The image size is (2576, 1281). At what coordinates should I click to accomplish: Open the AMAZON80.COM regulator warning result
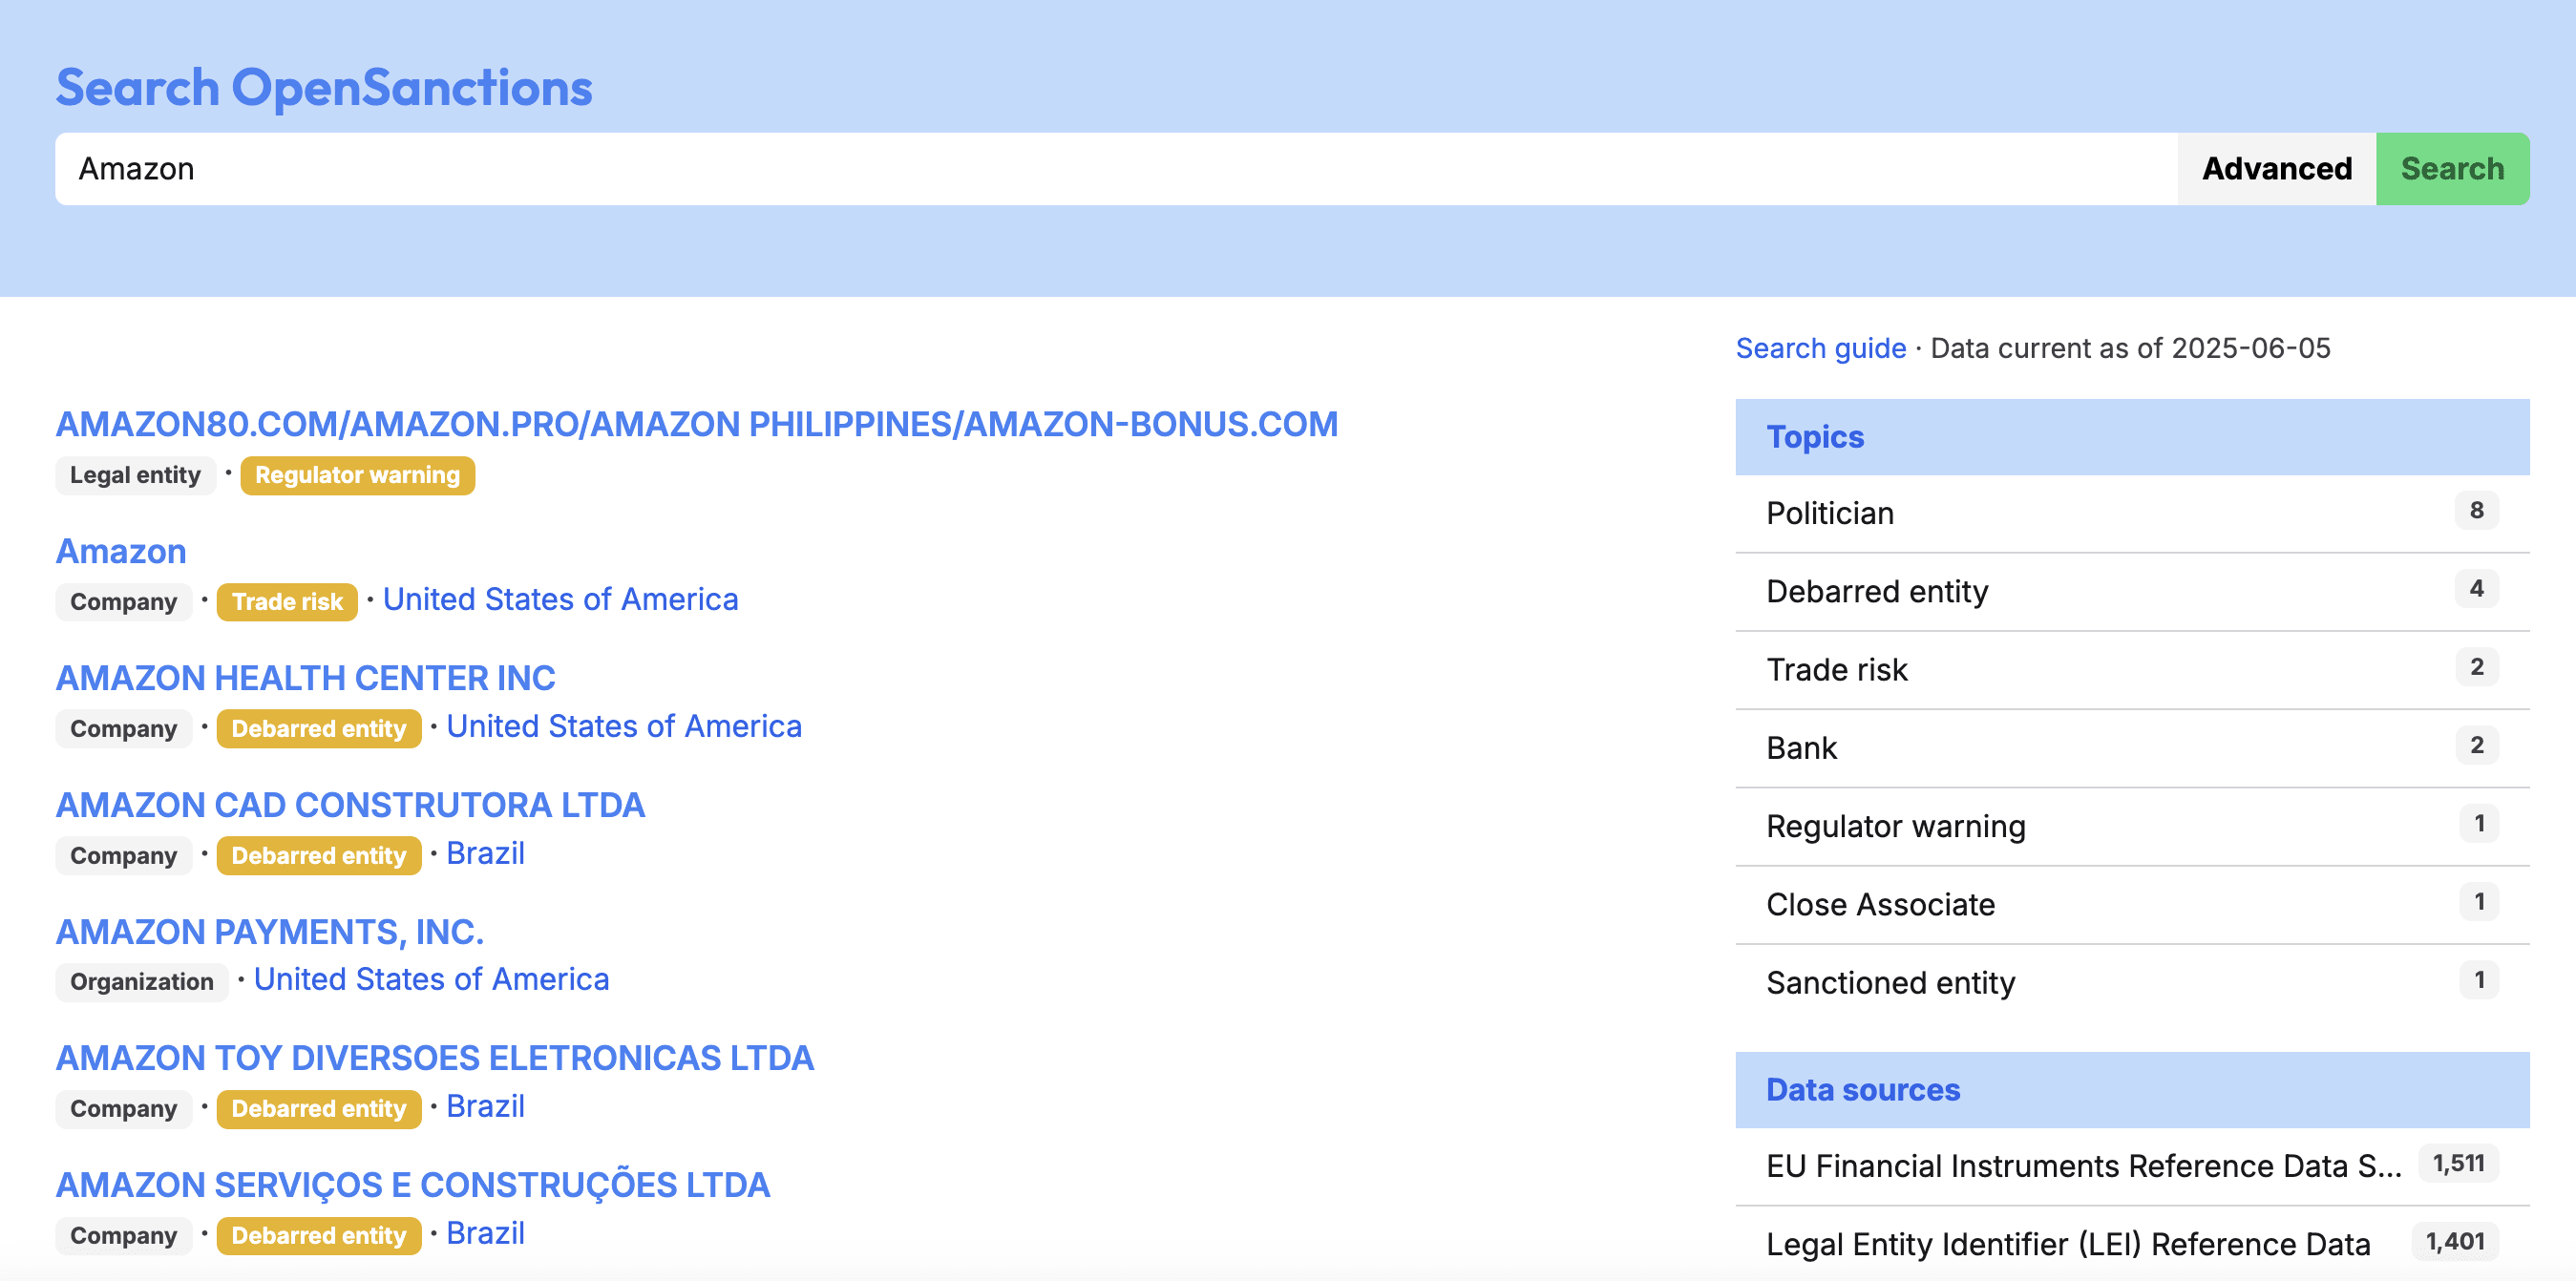pyautogui.click(x=697, y=424)
